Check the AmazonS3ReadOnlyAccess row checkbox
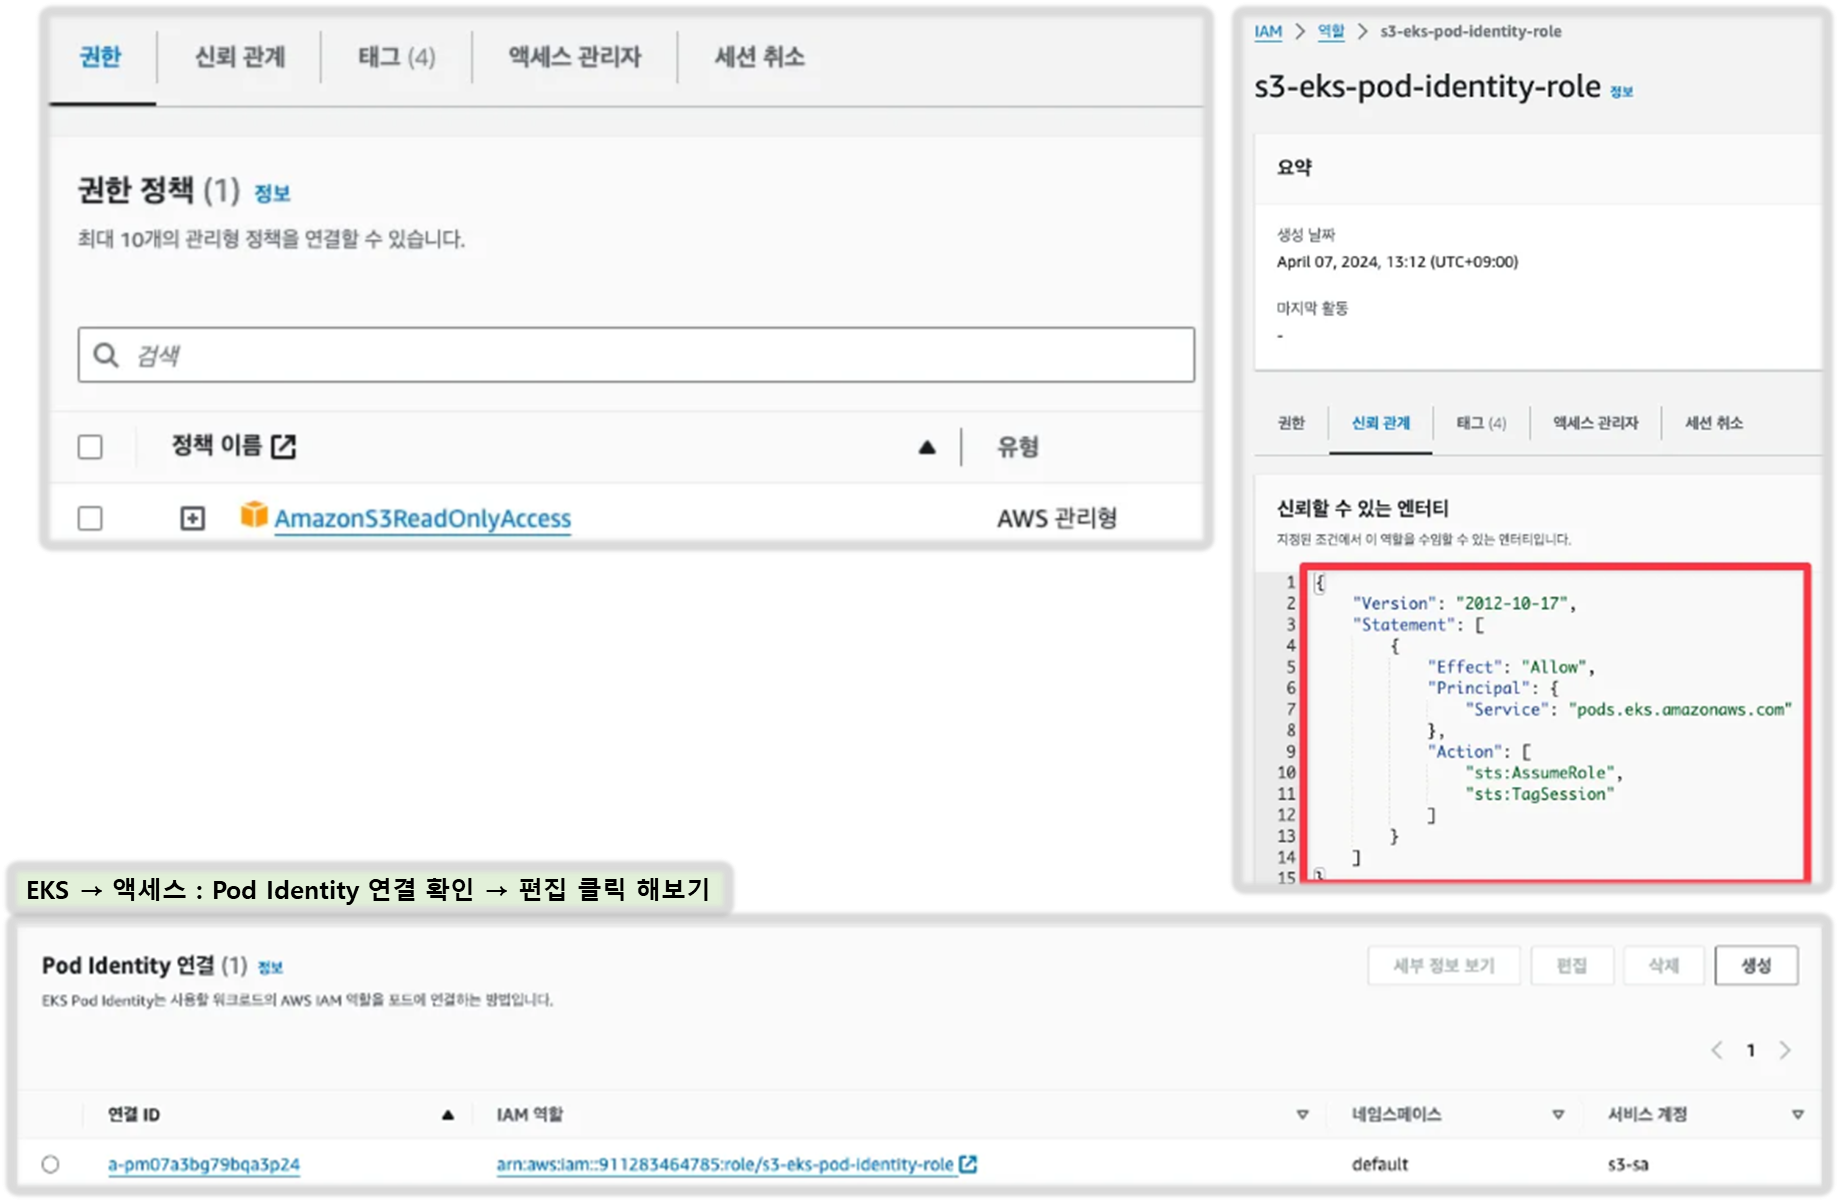 coord(90,518)
